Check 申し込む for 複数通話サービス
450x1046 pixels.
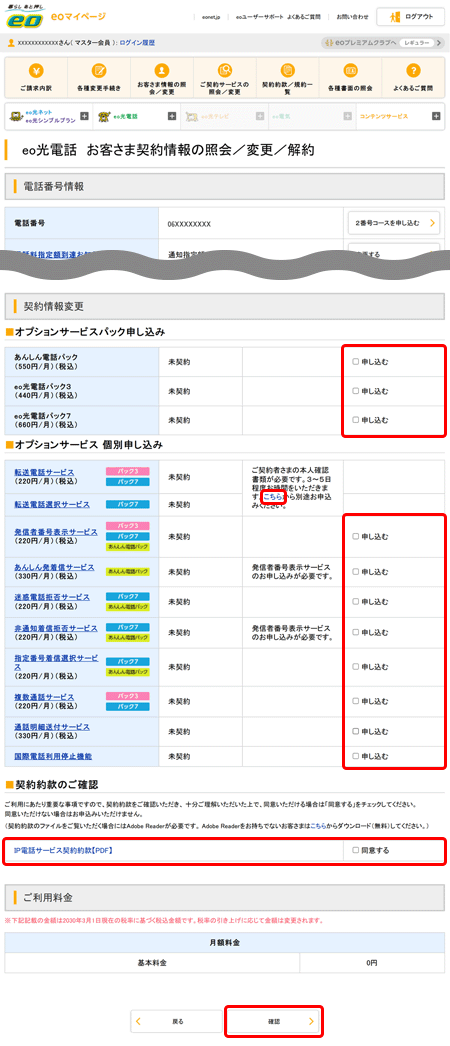pos(355,701)
